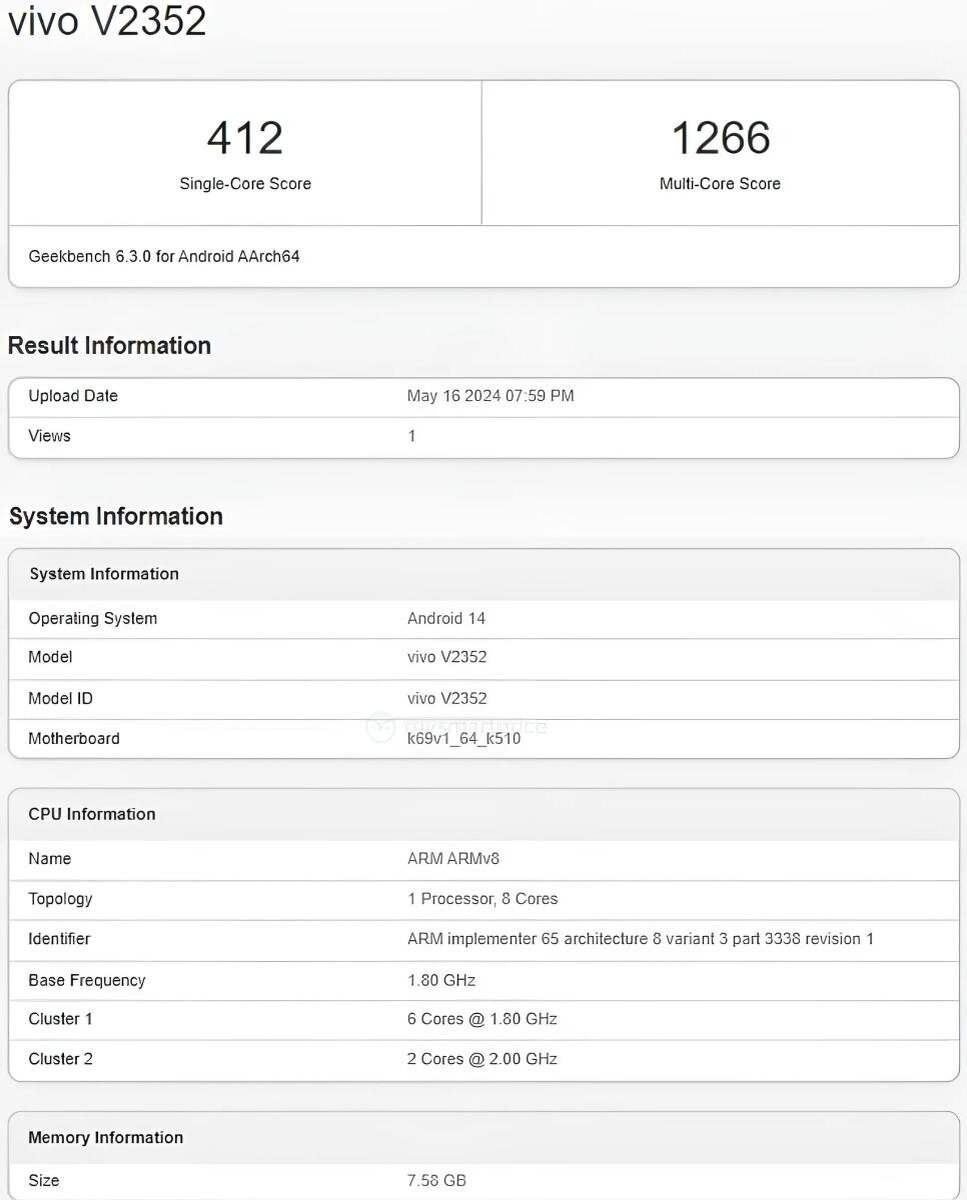Select the multi-core score value 1266
Image resolution: width=967 pixels, height=1200 pixels.
click(x=720, y=138)
